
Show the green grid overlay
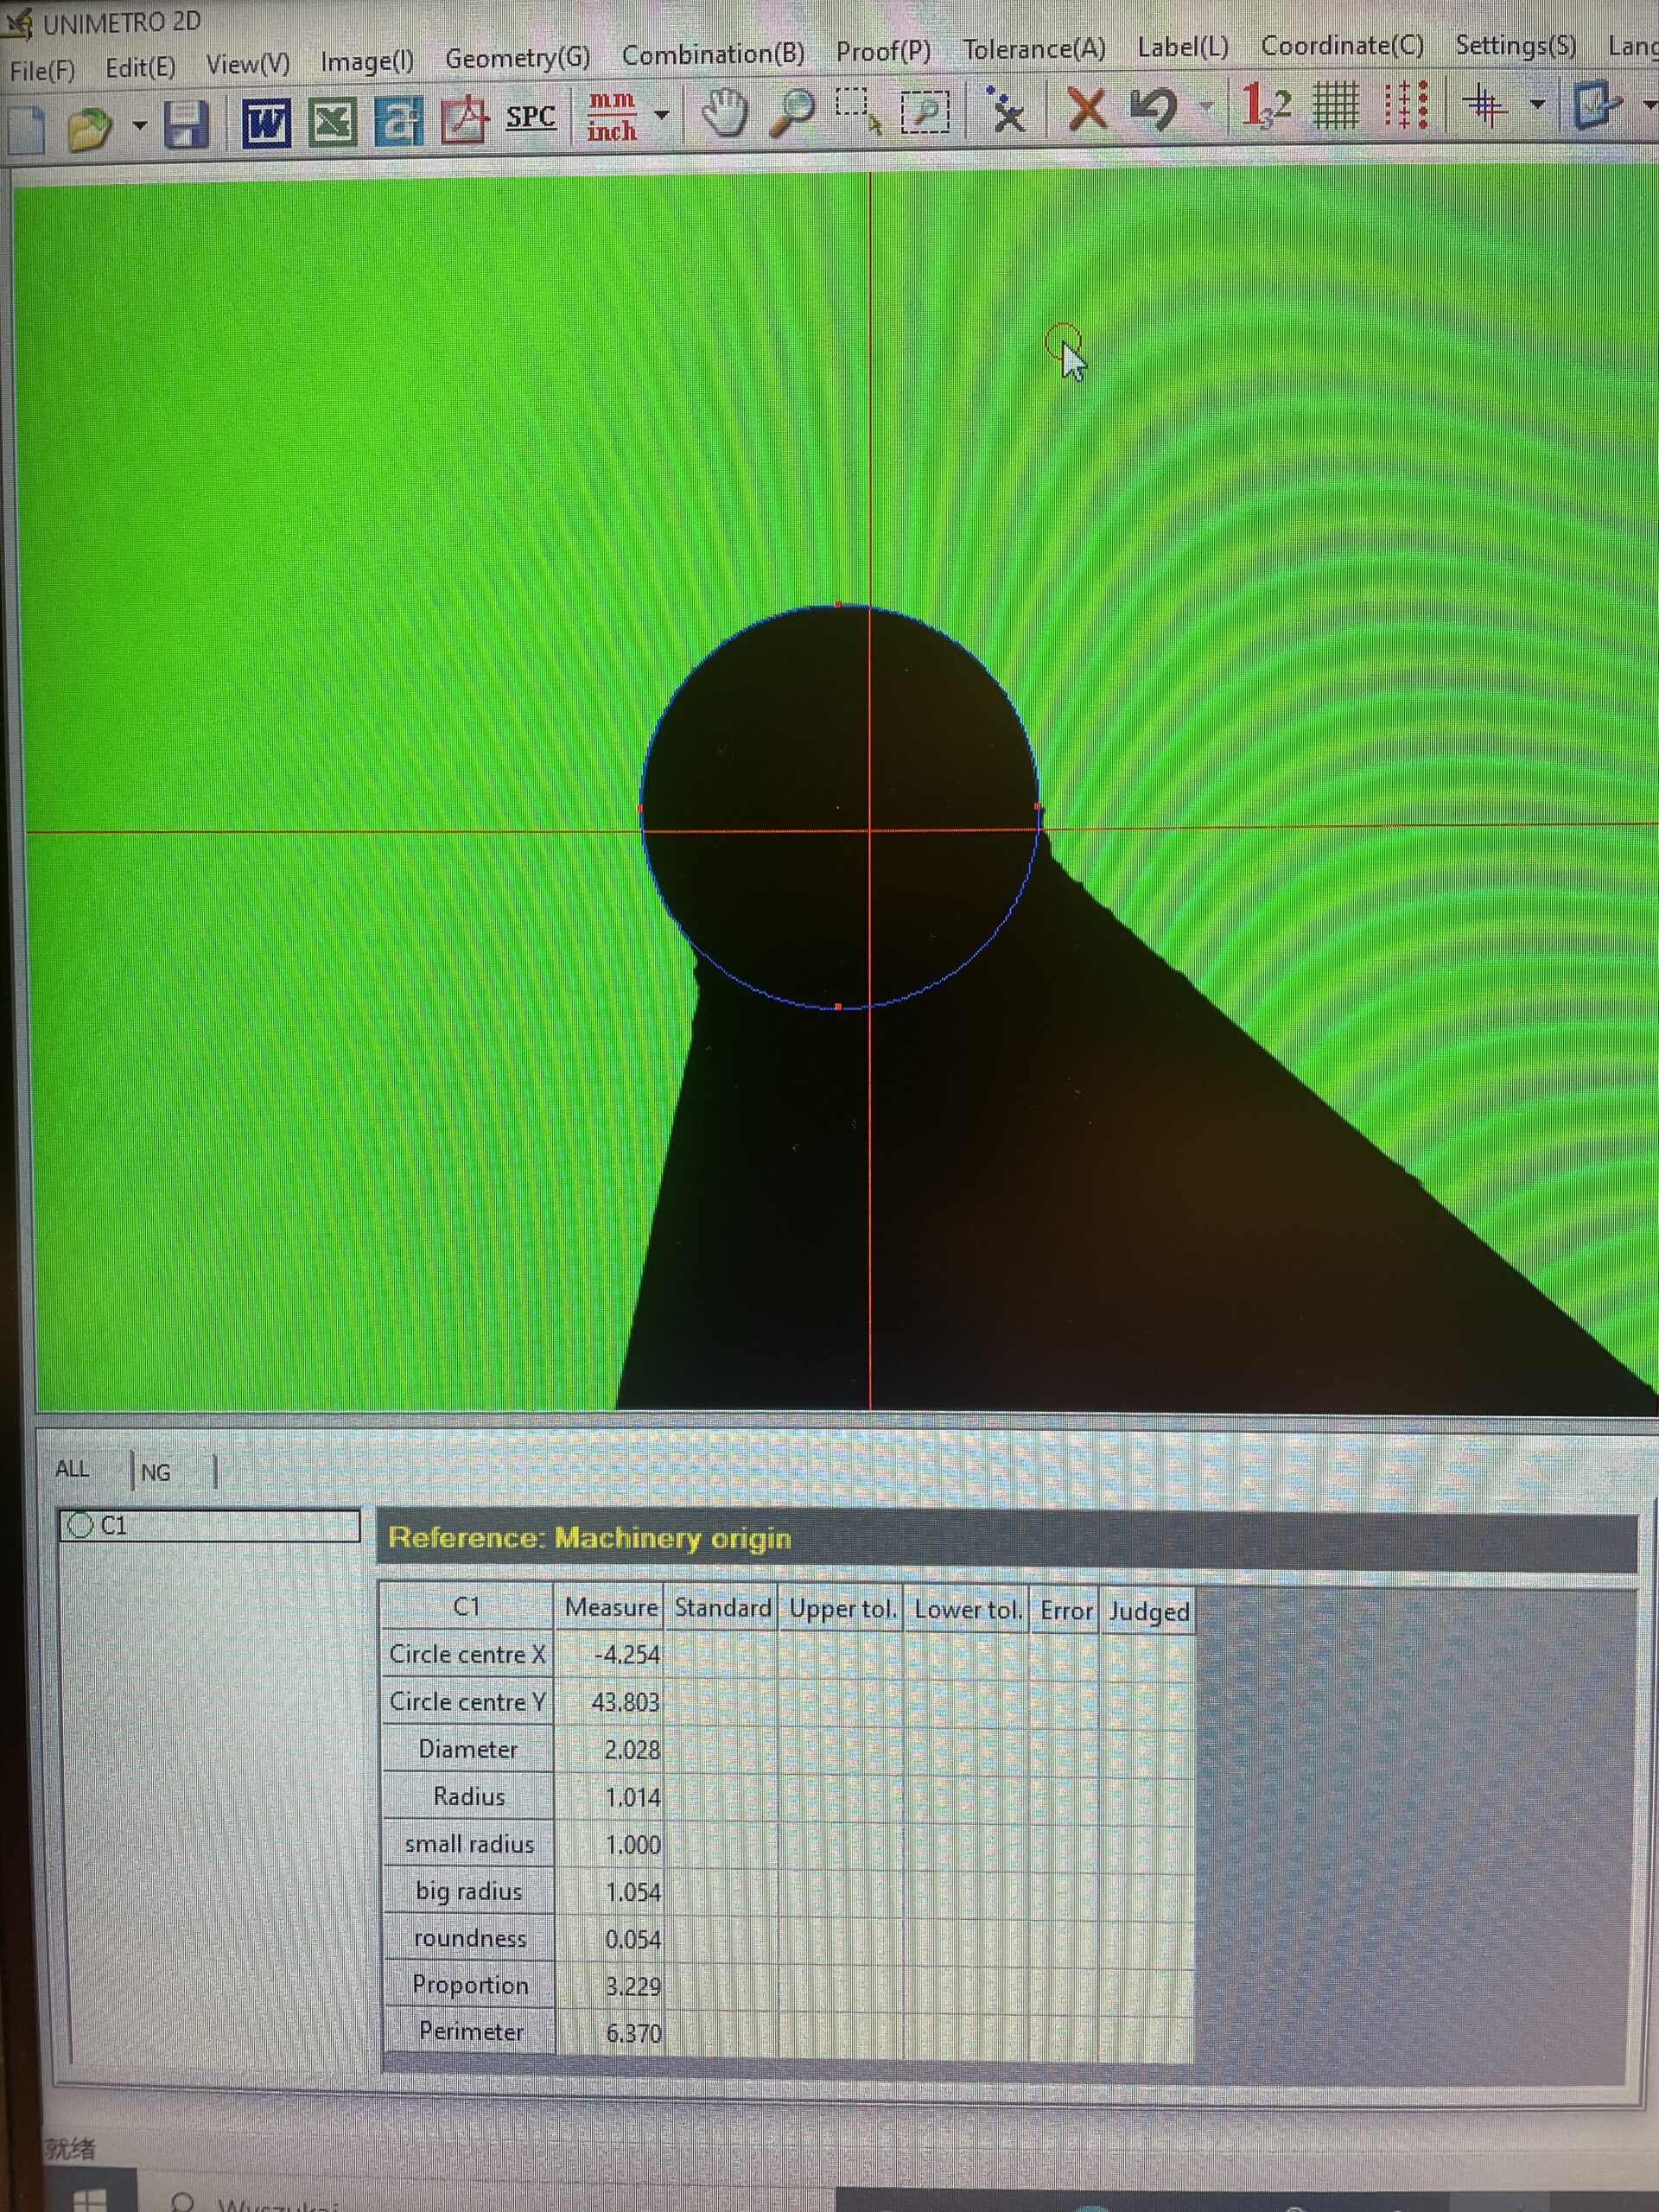click(1335, 105)
